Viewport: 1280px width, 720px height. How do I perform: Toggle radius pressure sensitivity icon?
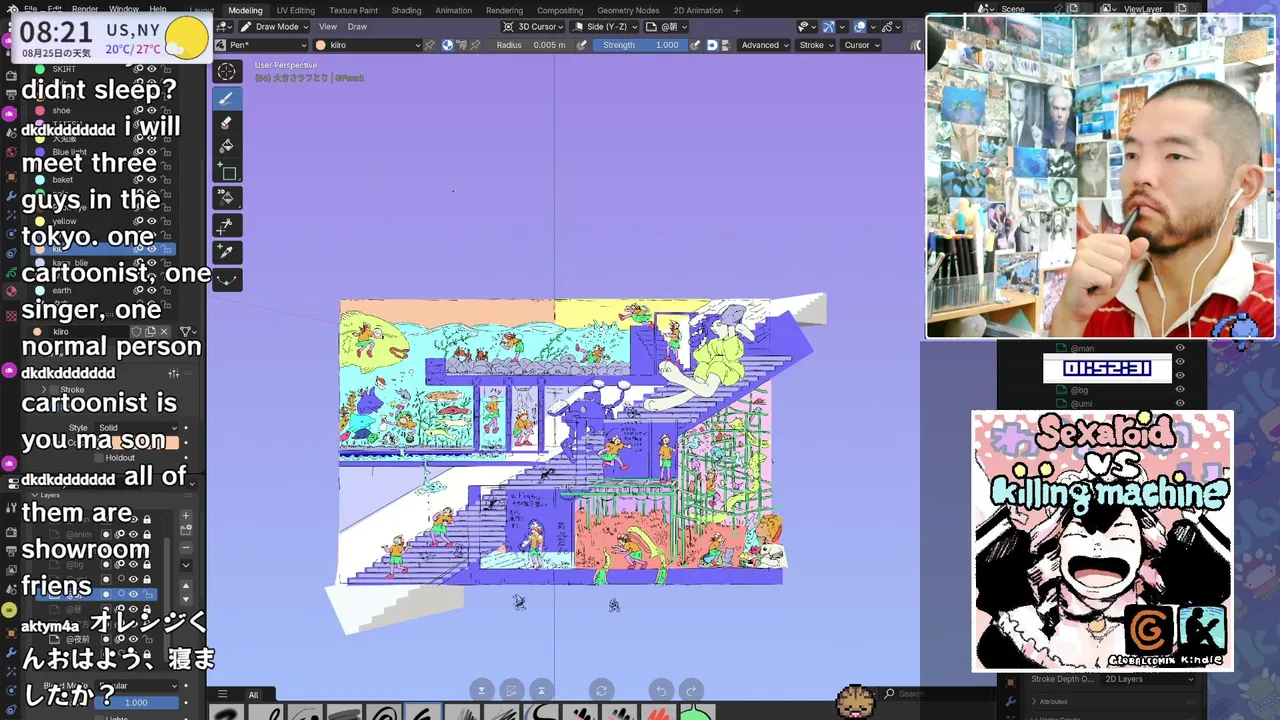point(581,45)
